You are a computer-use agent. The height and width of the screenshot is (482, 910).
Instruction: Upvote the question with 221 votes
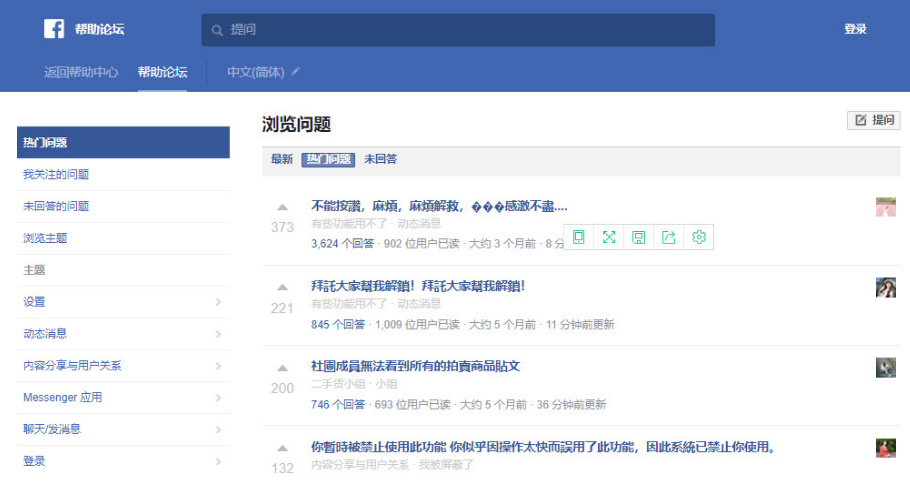tap(282, 288)
